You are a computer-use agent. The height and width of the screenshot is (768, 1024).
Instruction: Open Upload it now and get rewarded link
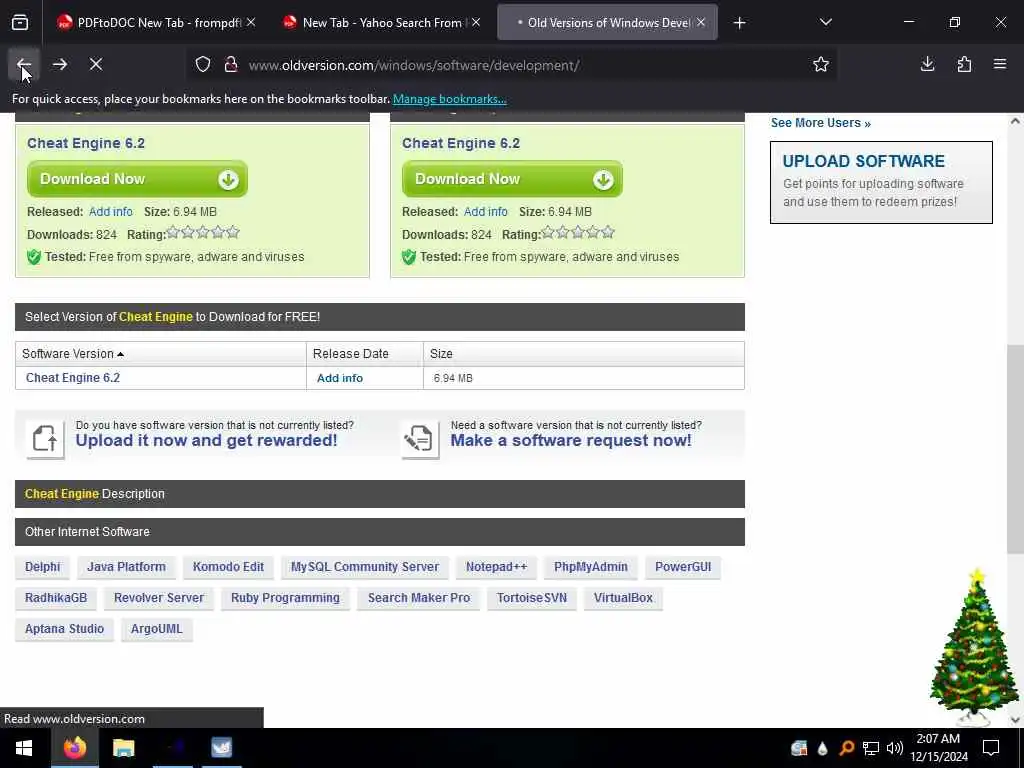pos(206,440)
